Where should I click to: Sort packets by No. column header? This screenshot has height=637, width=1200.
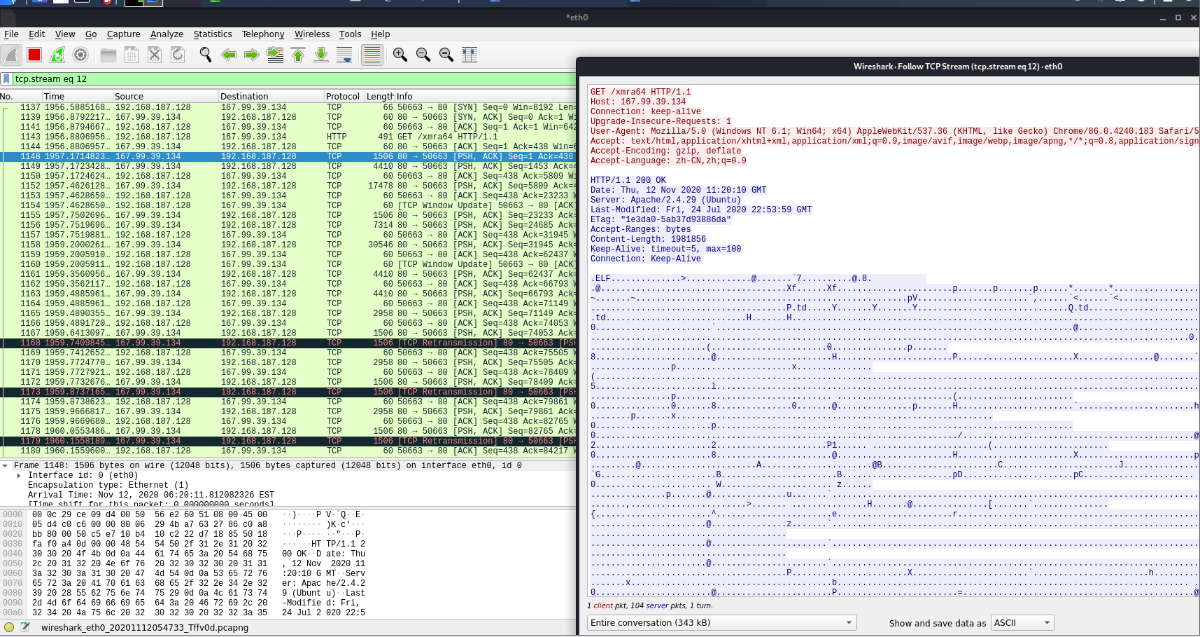tap(20, 96)
